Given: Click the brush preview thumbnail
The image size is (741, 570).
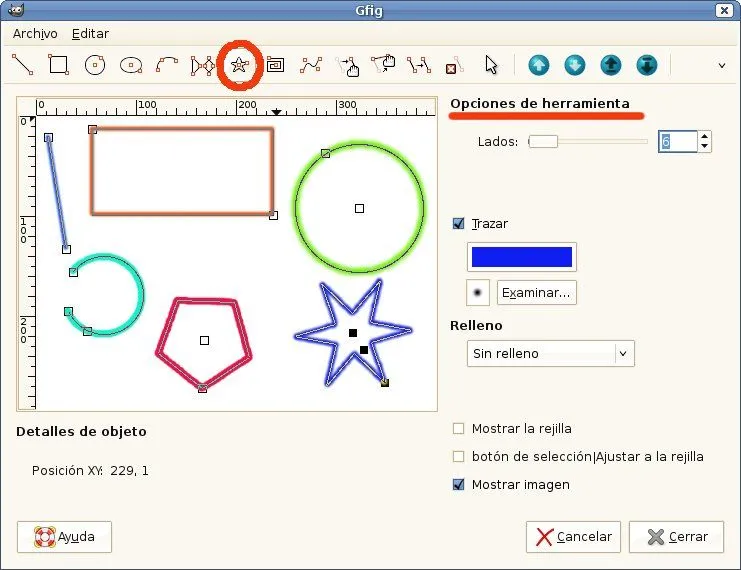Looking at the screenshot, I should click(477, 293).
